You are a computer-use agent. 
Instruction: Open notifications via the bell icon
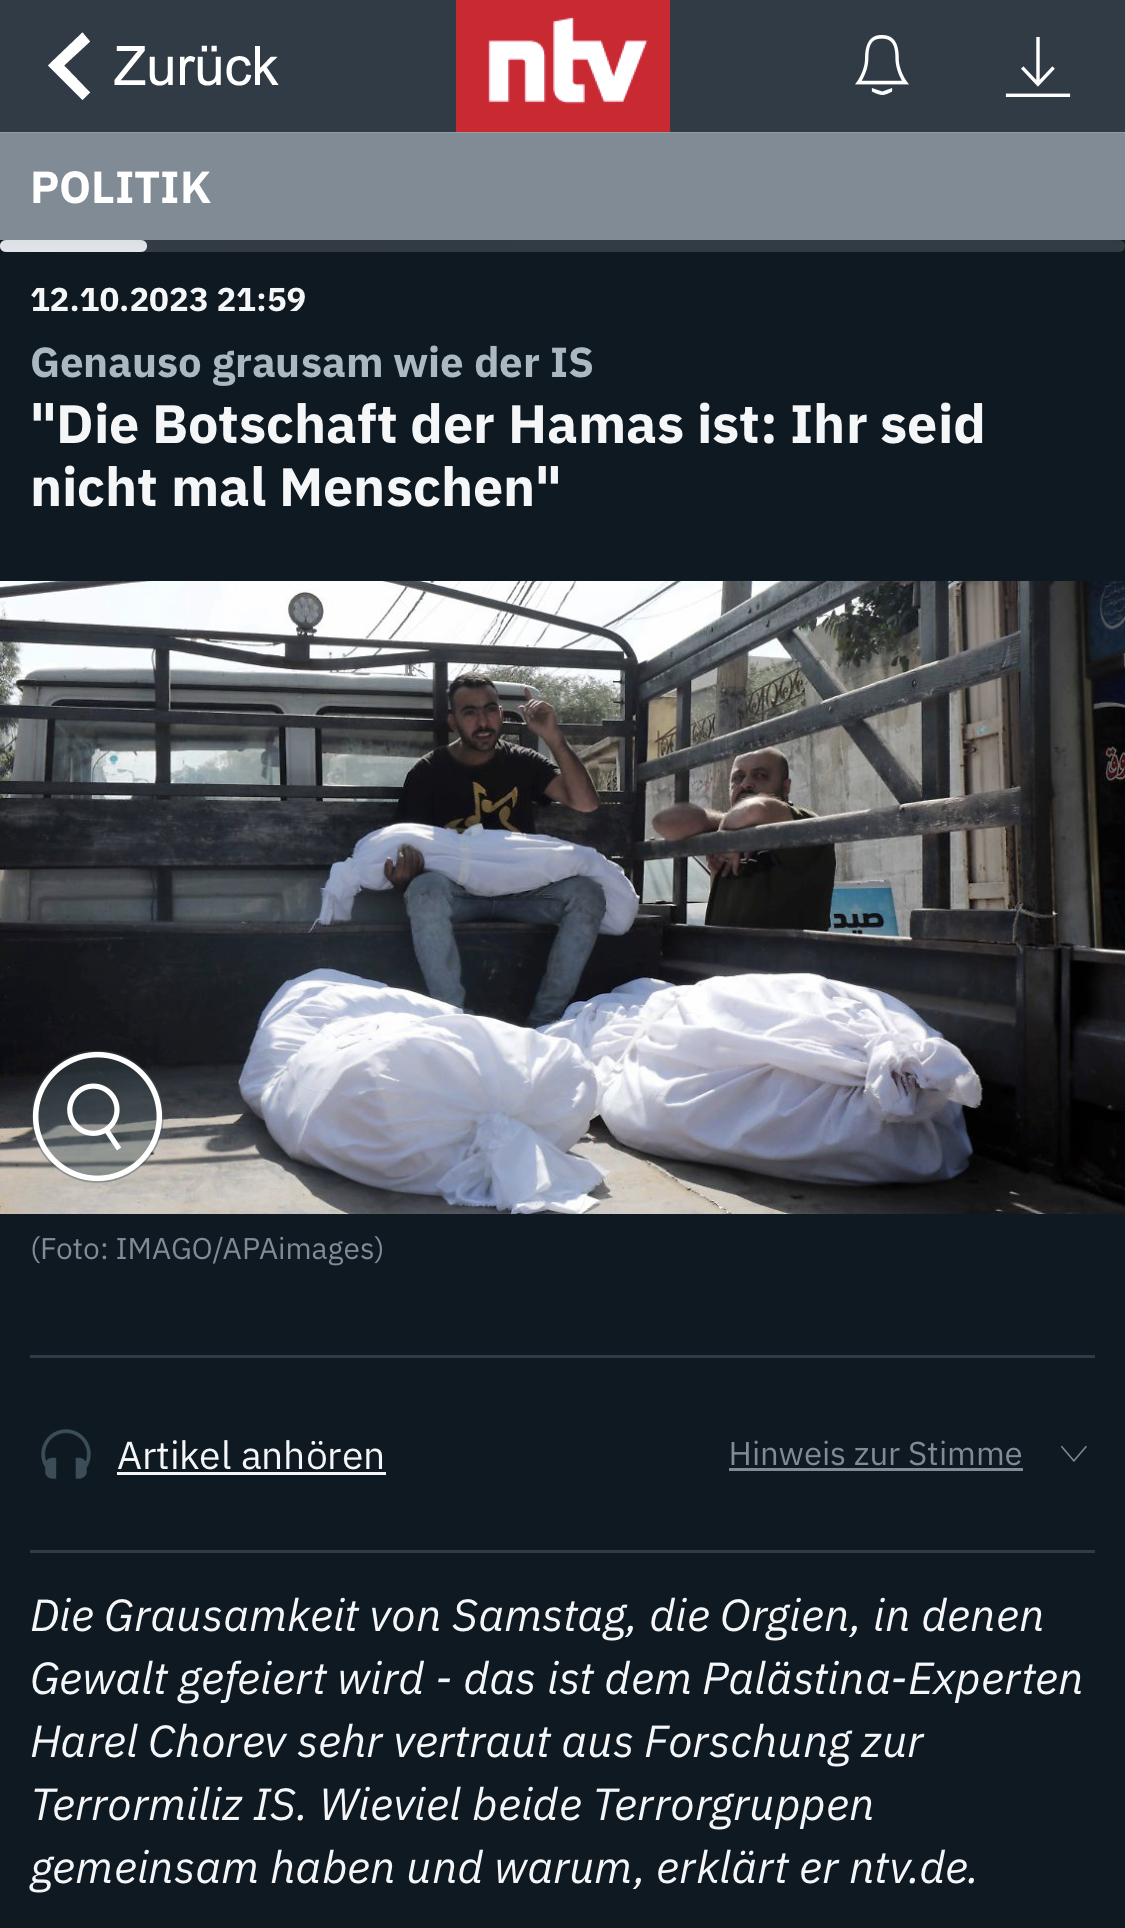[882, 66]
